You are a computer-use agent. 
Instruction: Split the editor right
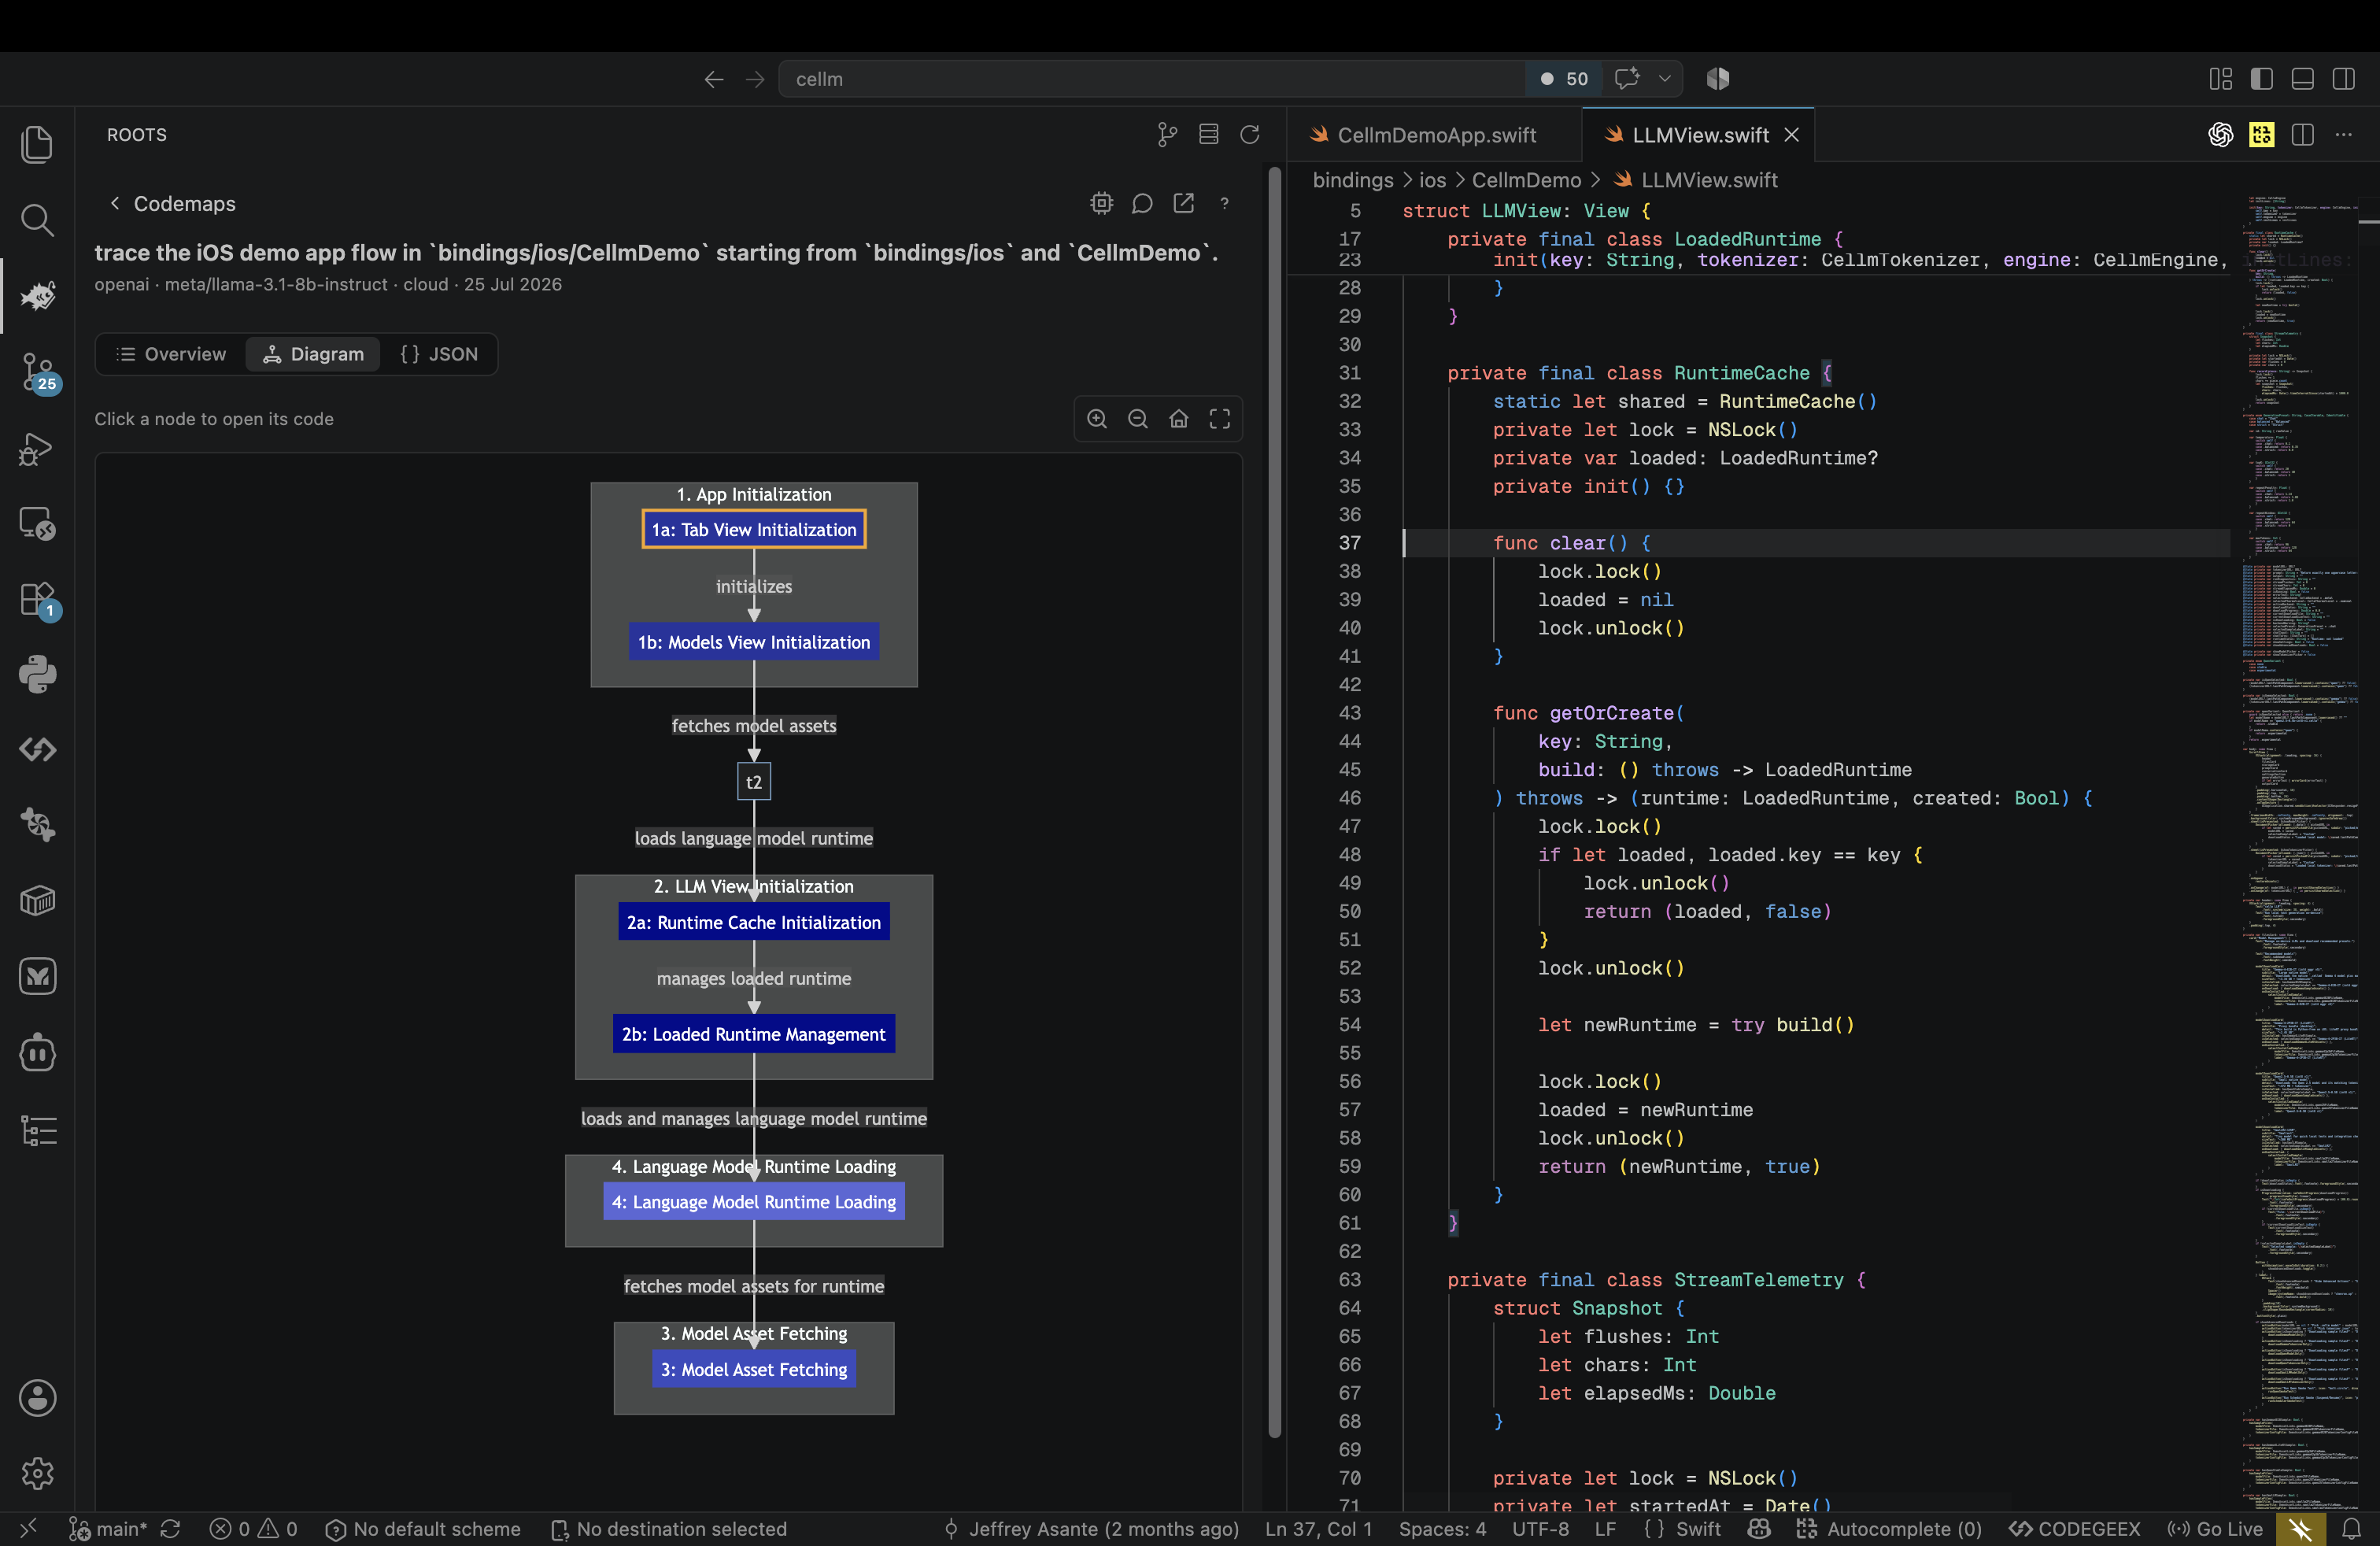[x=2303, y=134]
